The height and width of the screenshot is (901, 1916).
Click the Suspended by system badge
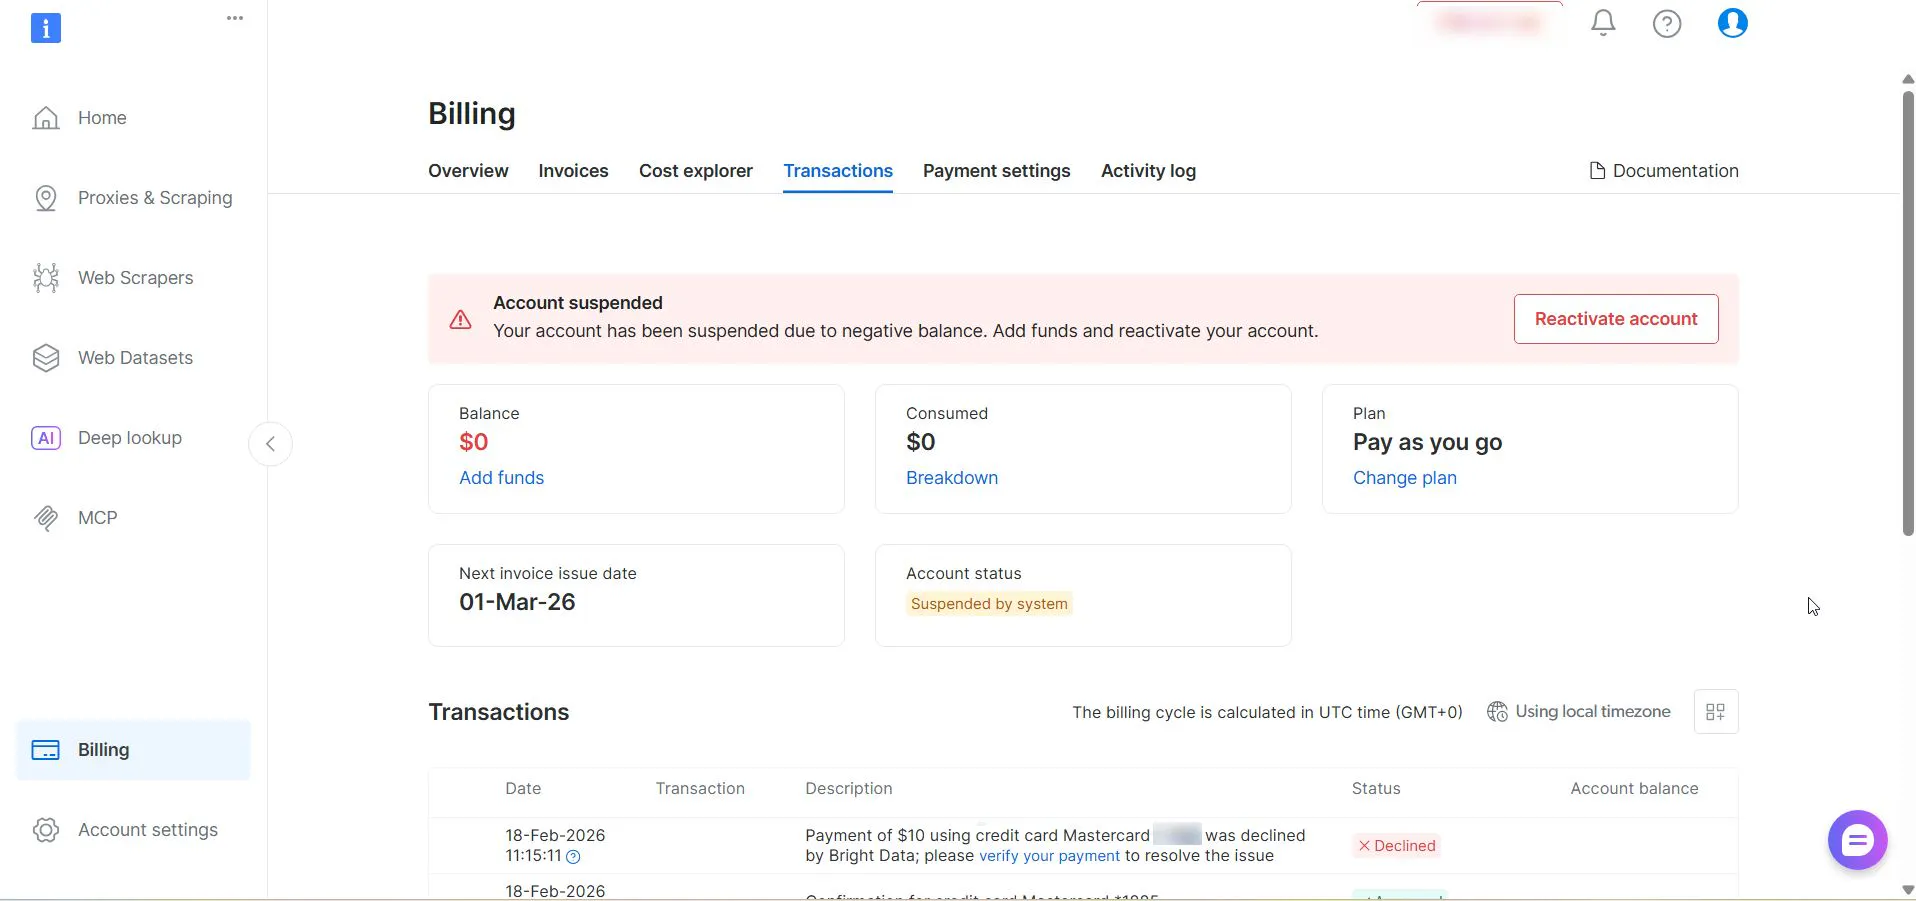pos(989,604)
